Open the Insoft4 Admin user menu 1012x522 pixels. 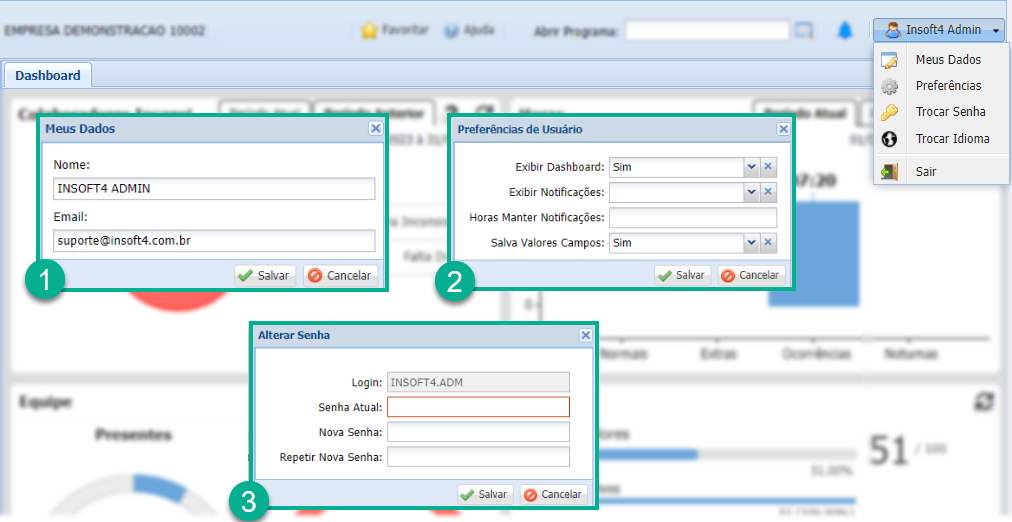(942, 31)
